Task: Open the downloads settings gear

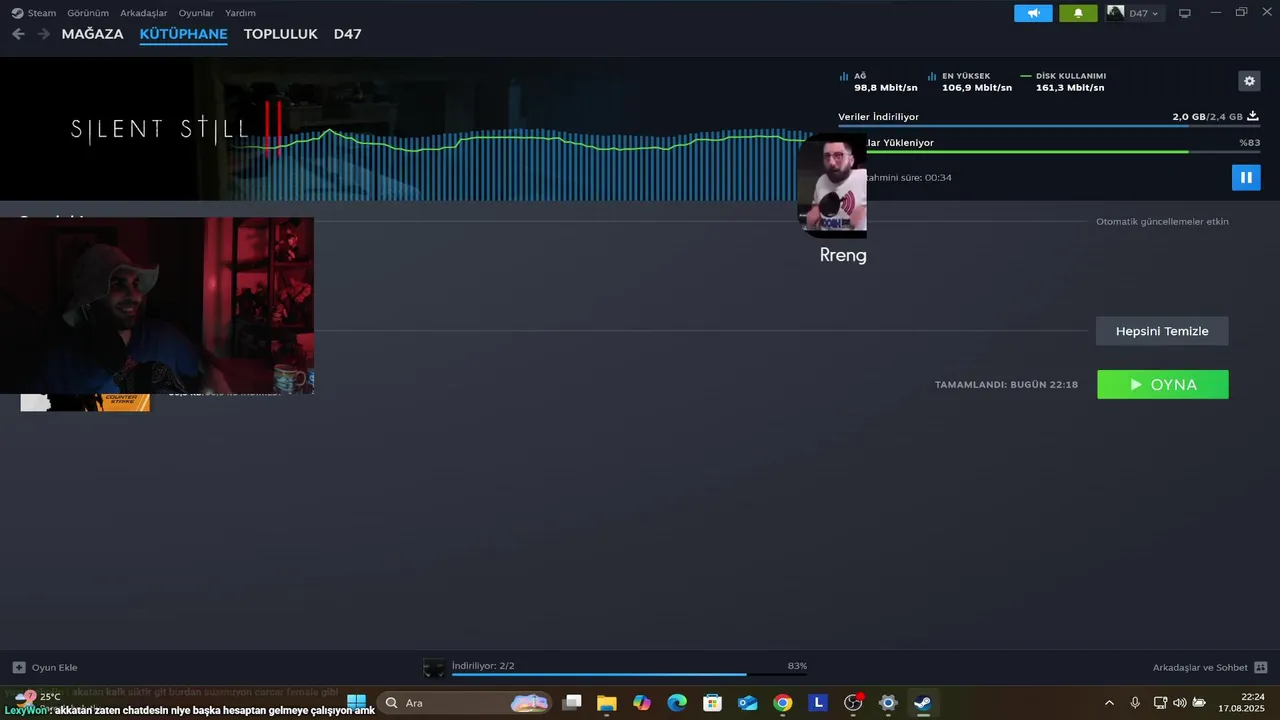Action: click(x=1249, y=81)
